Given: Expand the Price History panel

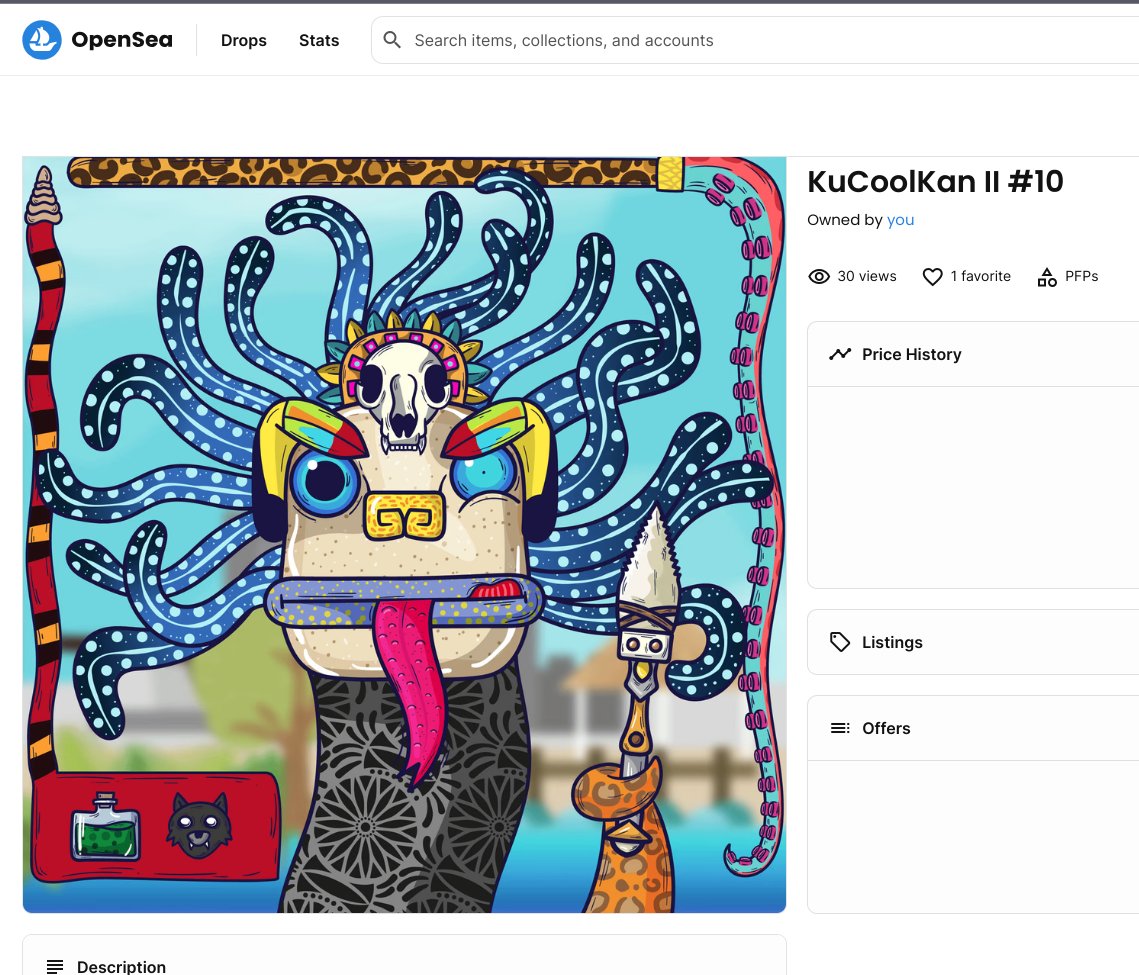Looking at the screenshot, I should coord(911,354).
